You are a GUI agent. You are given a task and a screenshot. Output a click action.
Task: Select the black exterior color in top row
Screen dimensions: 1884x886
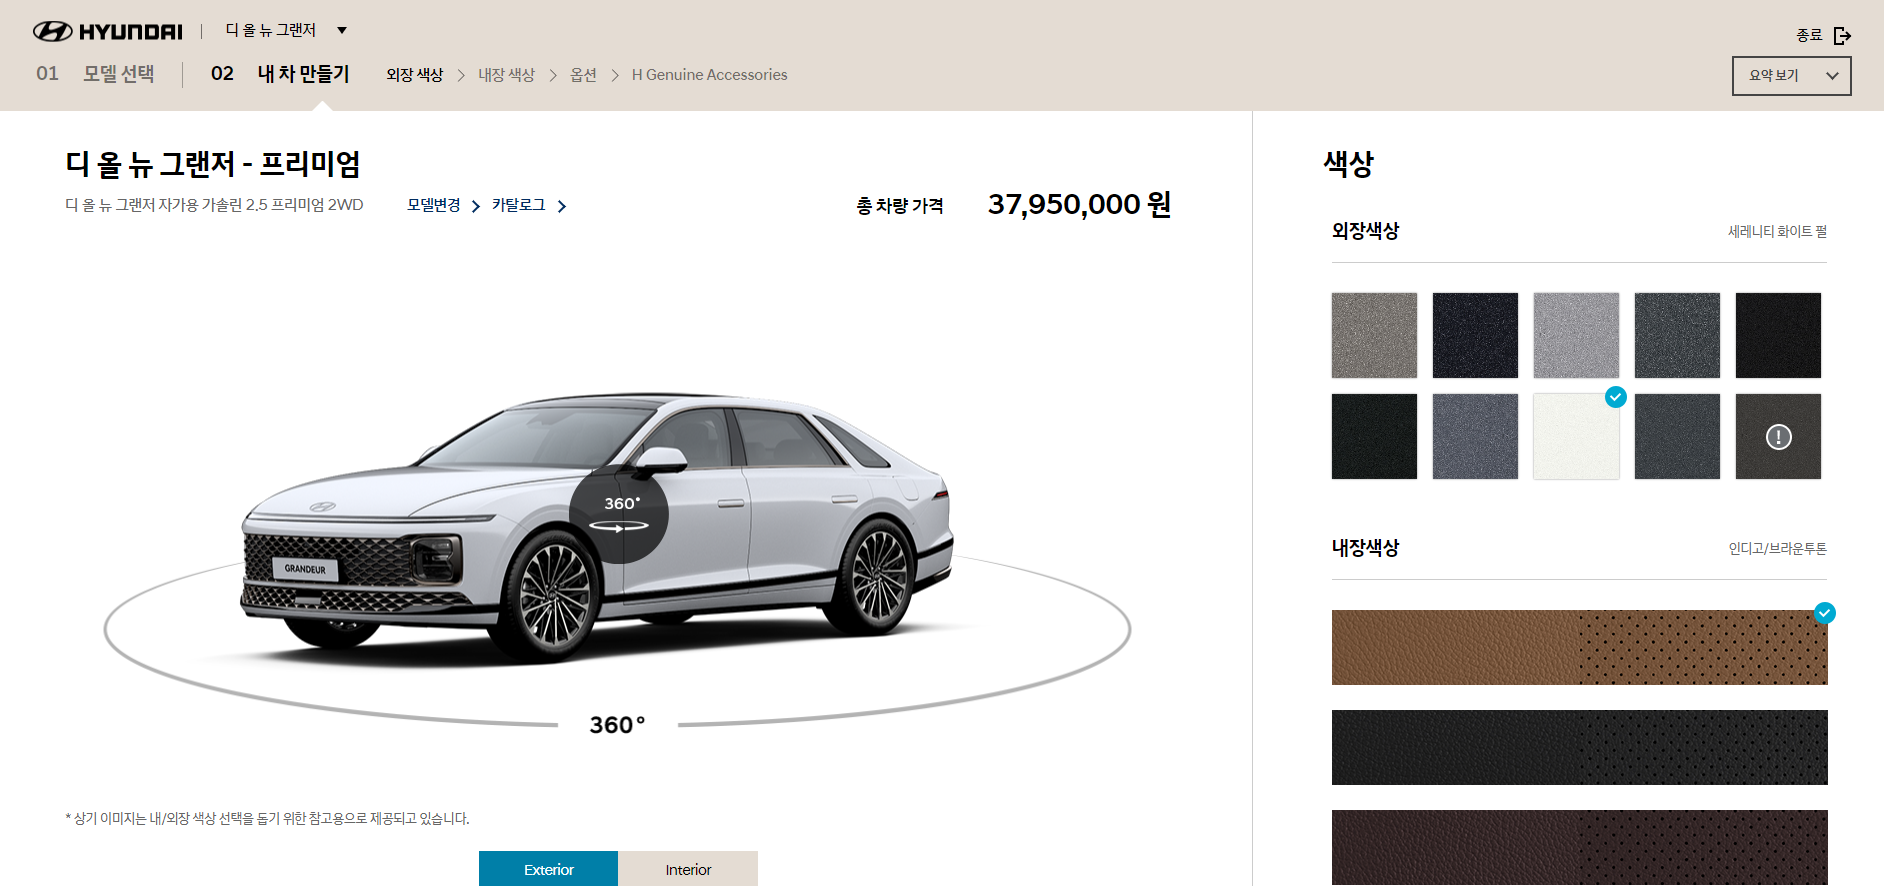point(1778,335)
